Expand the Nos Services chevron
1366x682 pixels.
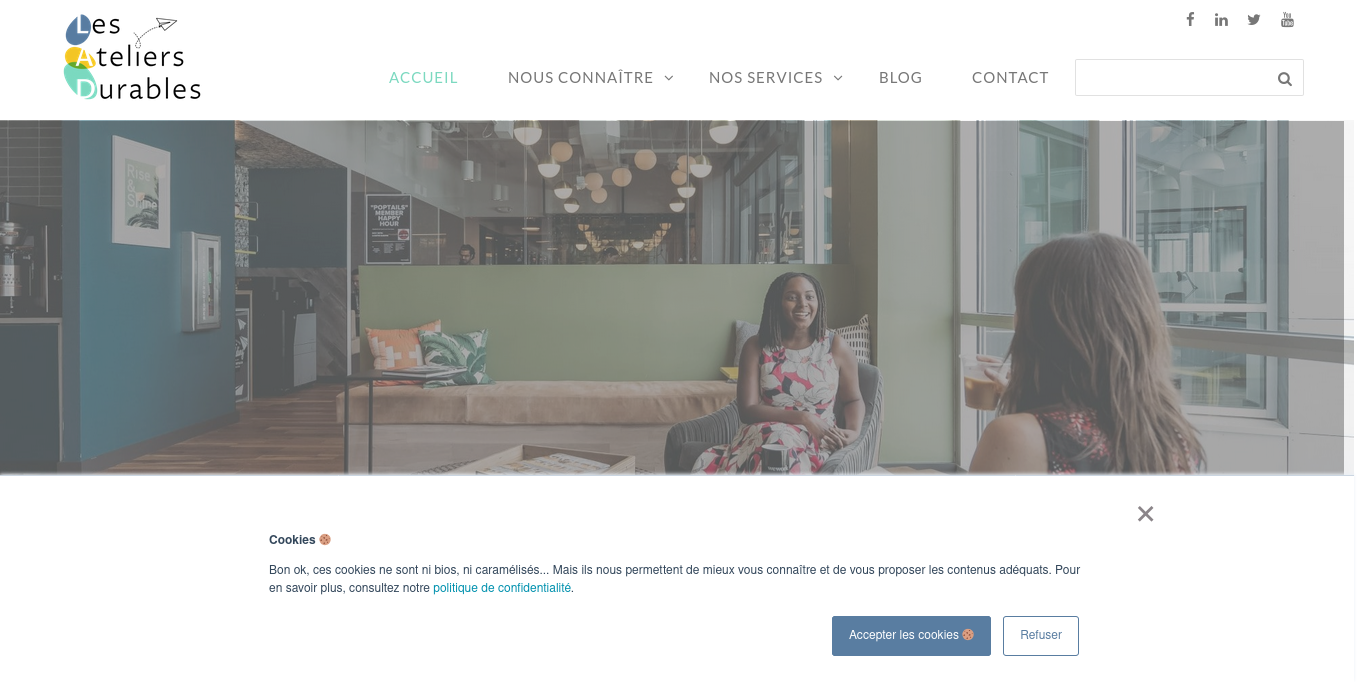[x=838, y=77]
